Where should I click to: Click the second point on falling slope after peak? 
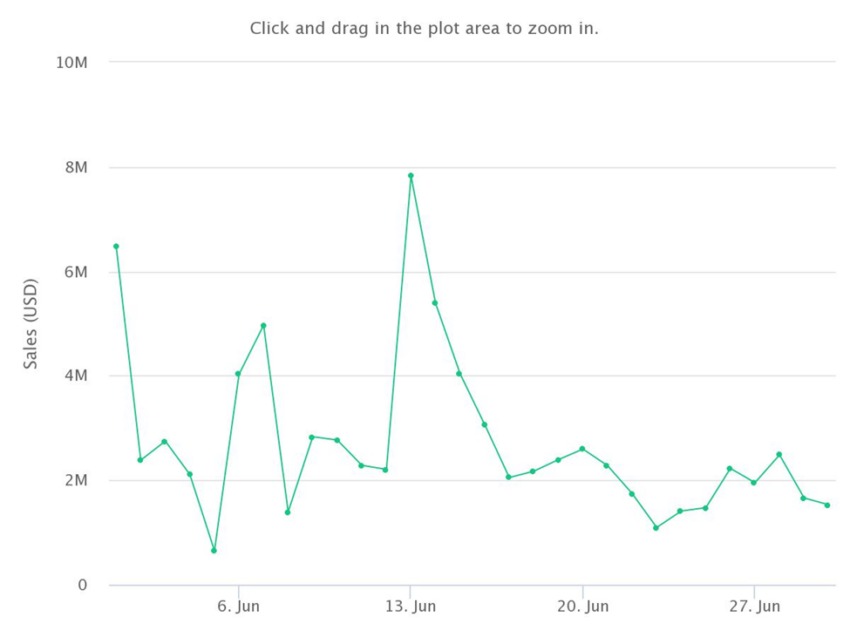[x=459, y=374]
